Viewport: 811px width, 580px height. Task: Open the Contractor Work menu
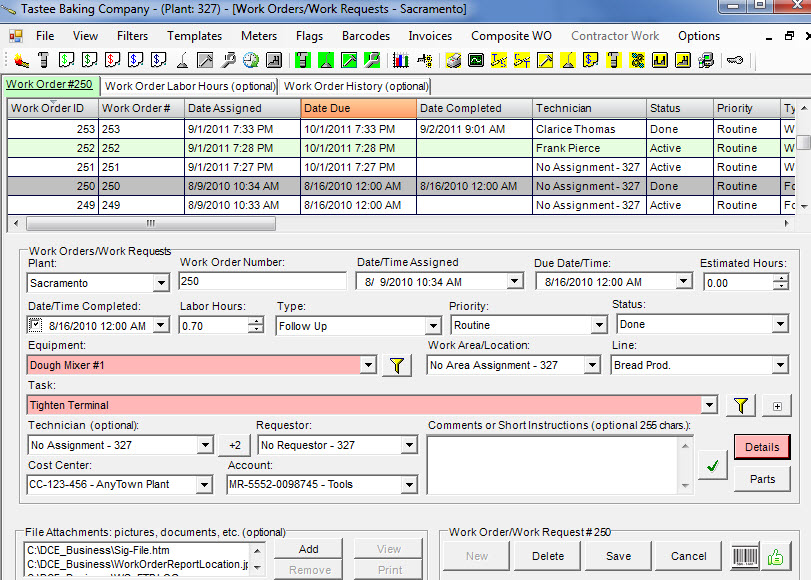tap(614, 35)
